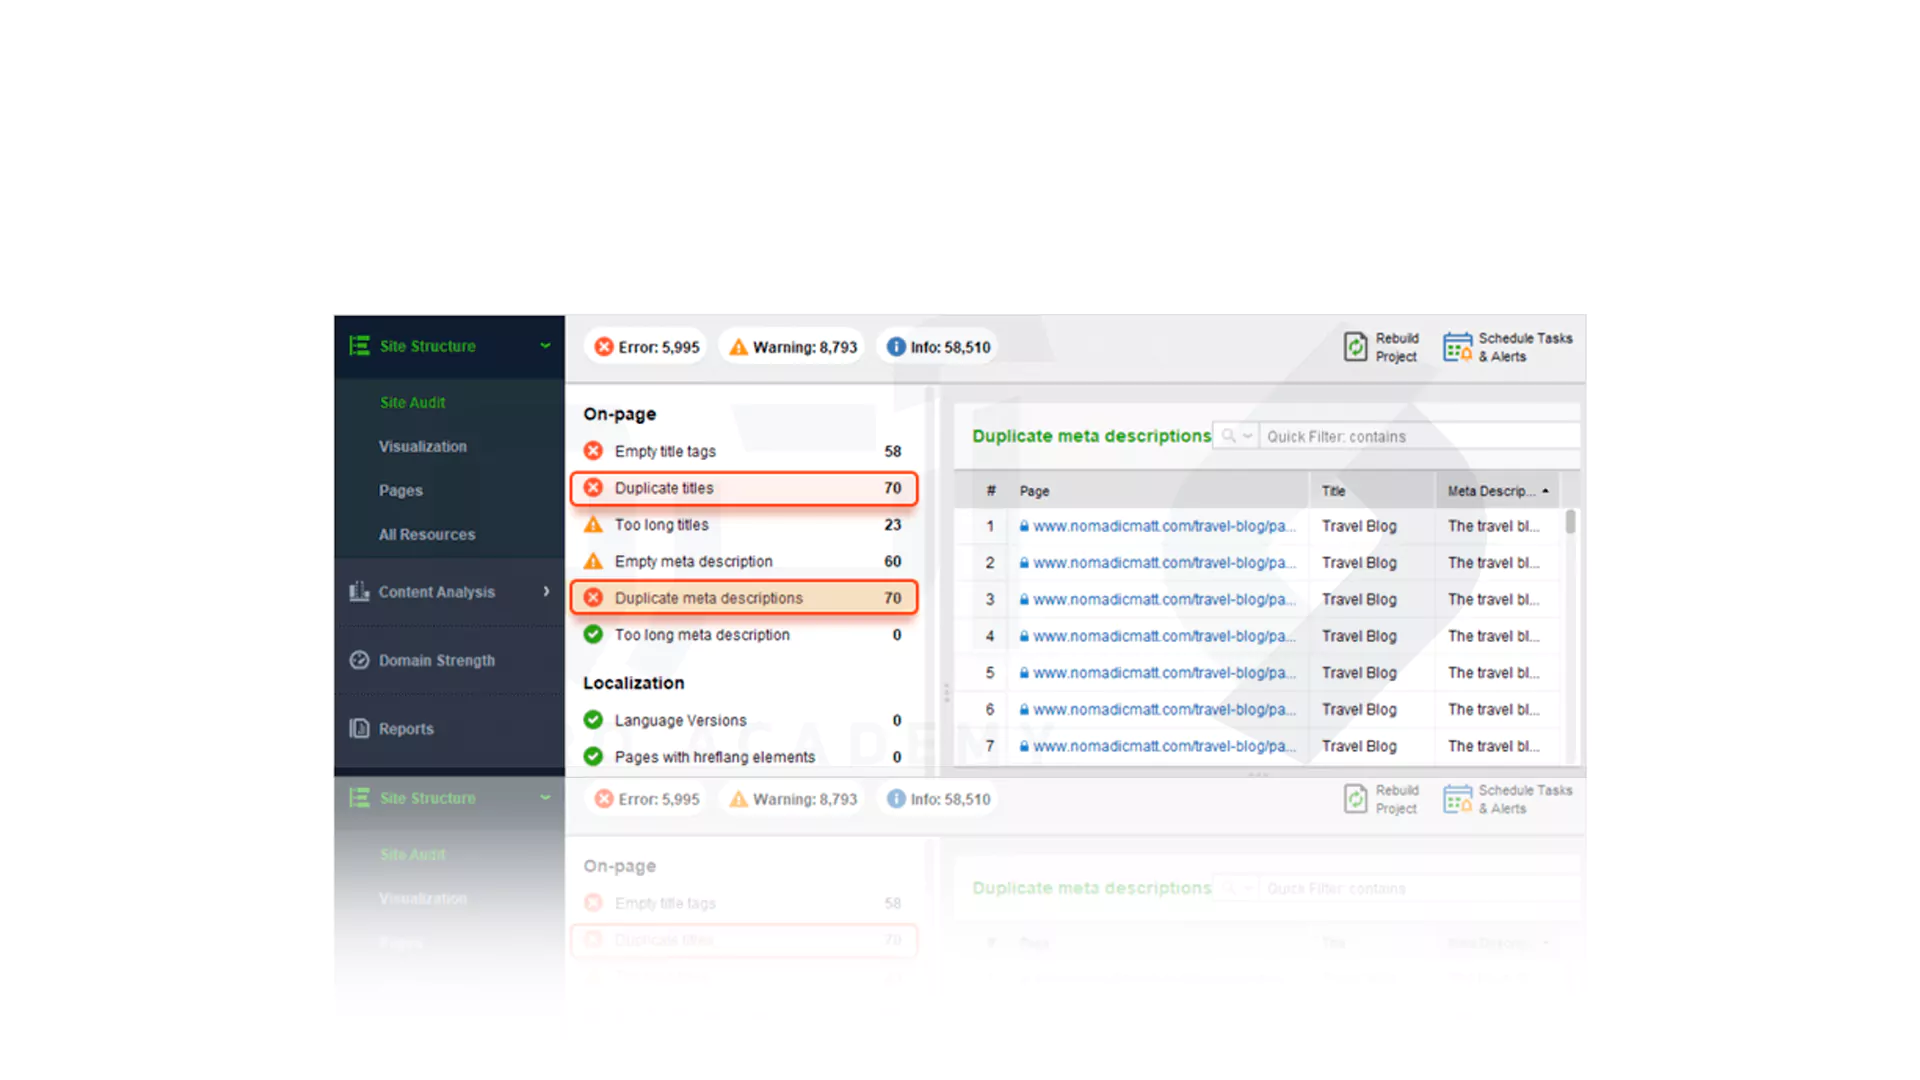Image resolution: width=1920 pixels, height=1080 pixels.
Task: Expand Content Analysis chevron arrow
Action: pos(546,591)
